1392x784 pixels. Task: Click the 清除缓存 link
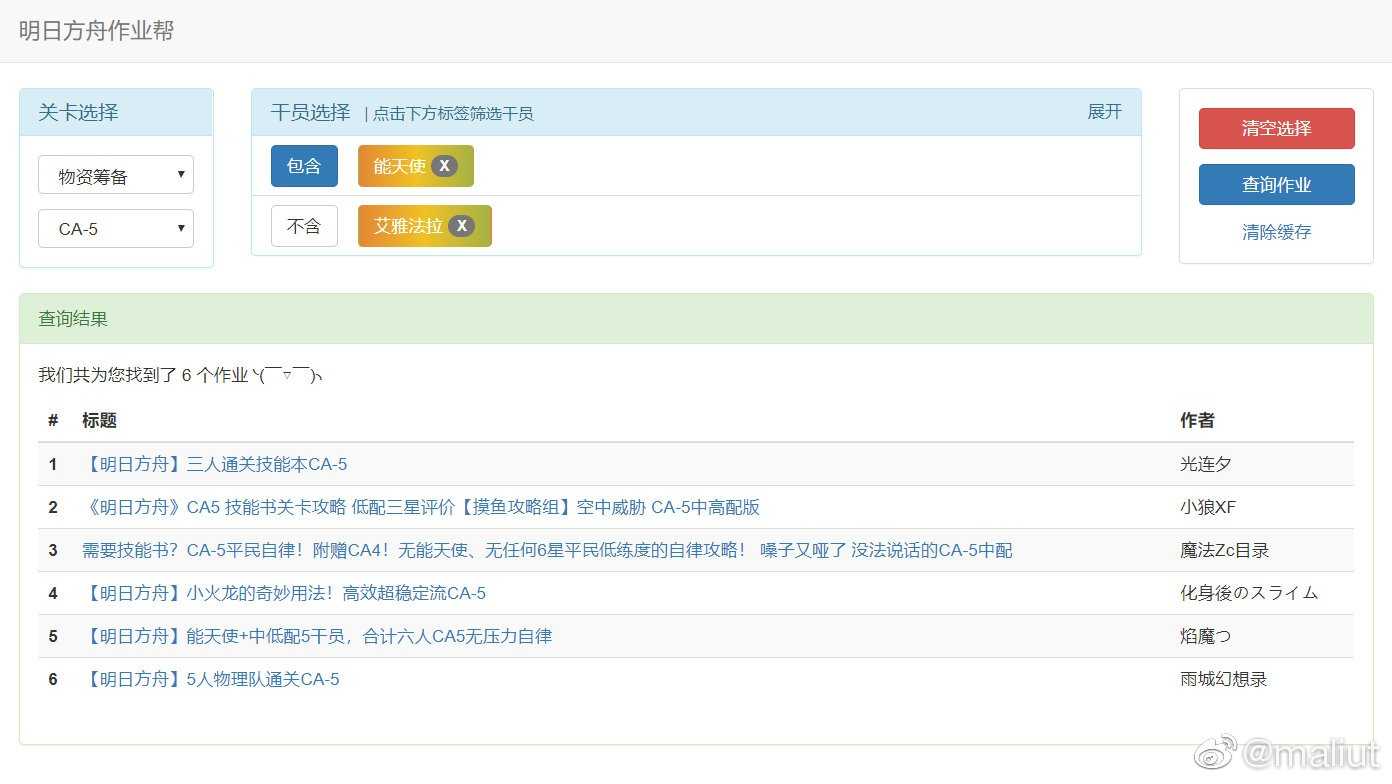click(1276, 232)
